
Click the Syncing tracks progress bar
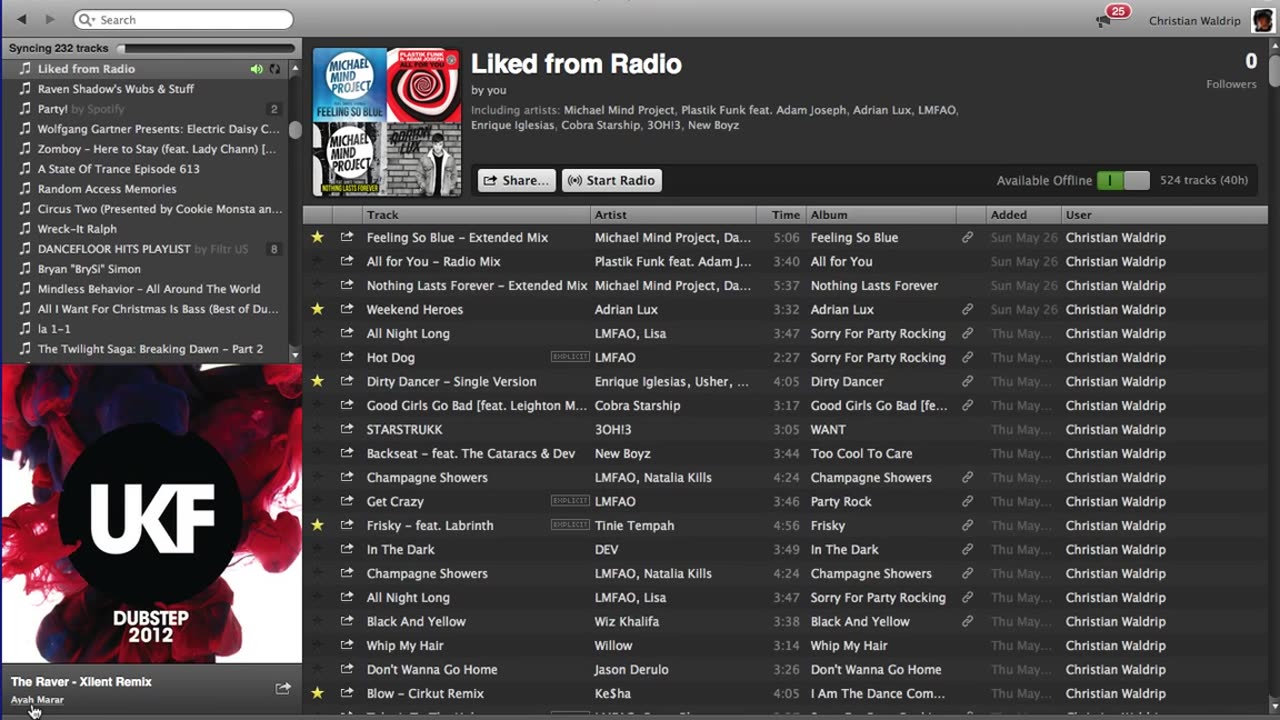coord(206,48)
